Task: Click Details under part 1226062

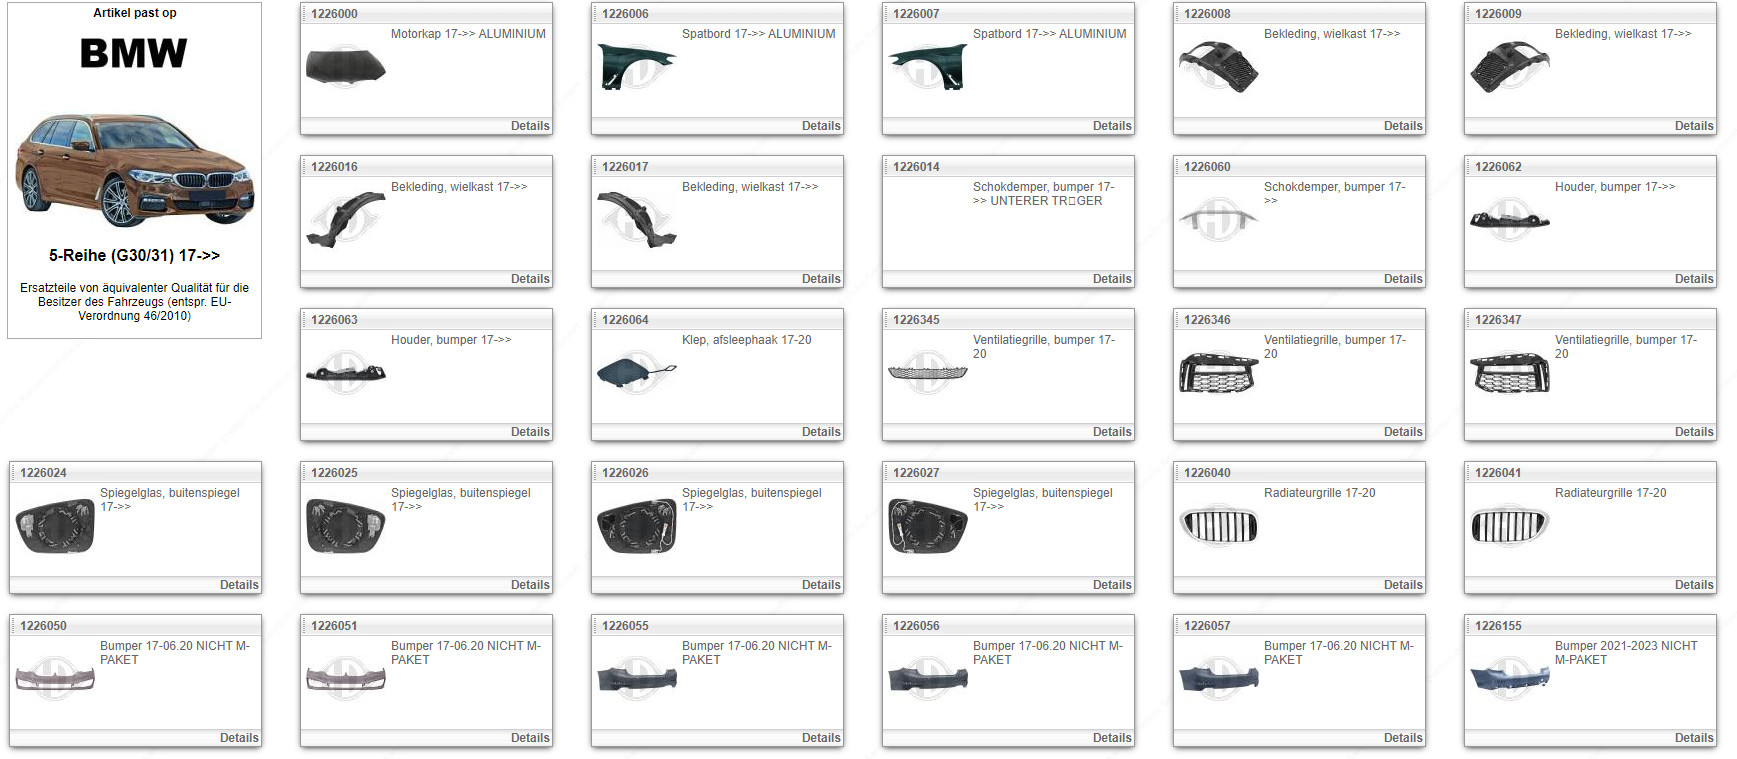Action: click(x=1694, y=279)
